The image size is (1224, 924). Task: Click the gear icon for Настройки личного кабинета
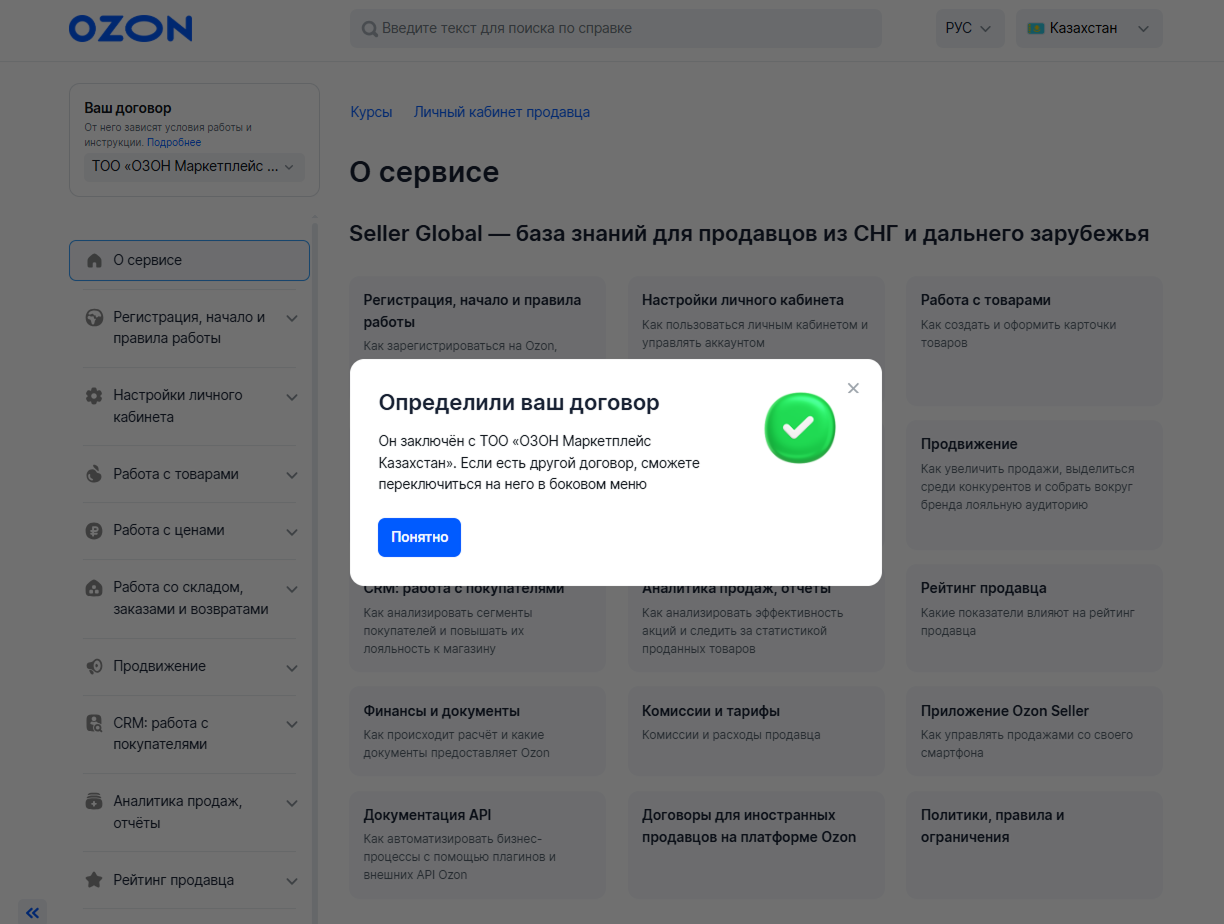click(x=94, y=396)
